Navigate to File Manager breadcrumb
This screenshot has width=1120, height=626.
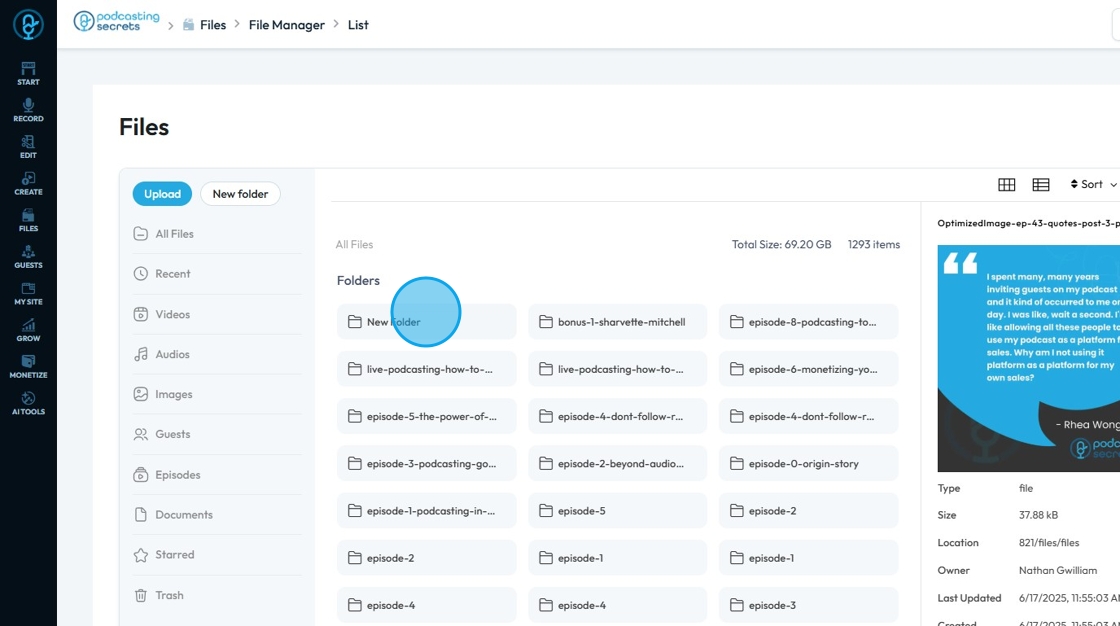(286, 25)
